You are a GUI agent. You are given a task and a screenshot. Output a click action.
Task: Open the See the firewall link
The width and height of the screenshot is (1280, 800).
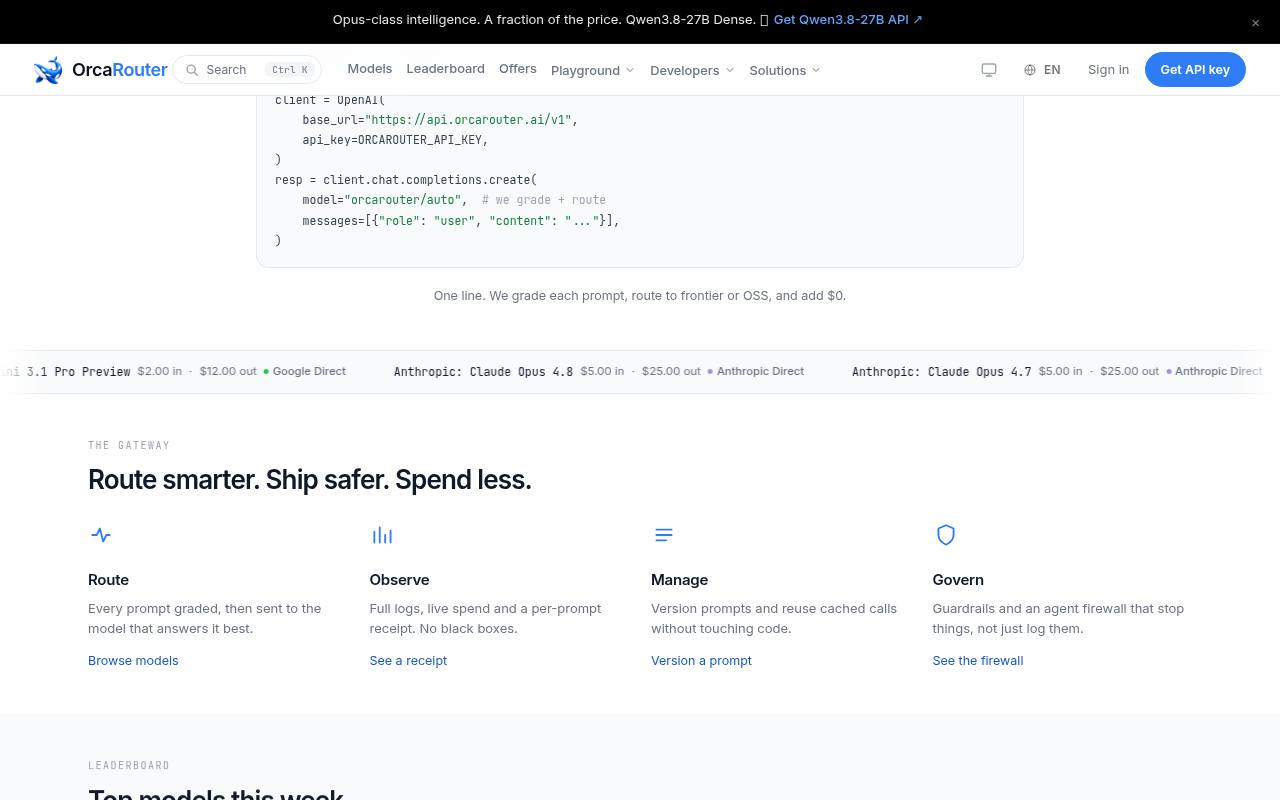point(978,660)
